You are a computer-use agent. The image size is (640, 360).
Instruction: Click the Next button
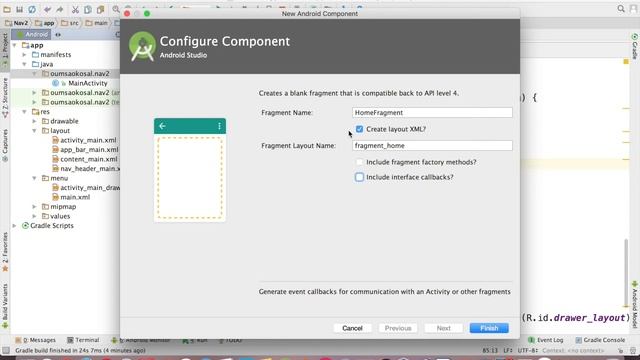[x=444, y=328]
